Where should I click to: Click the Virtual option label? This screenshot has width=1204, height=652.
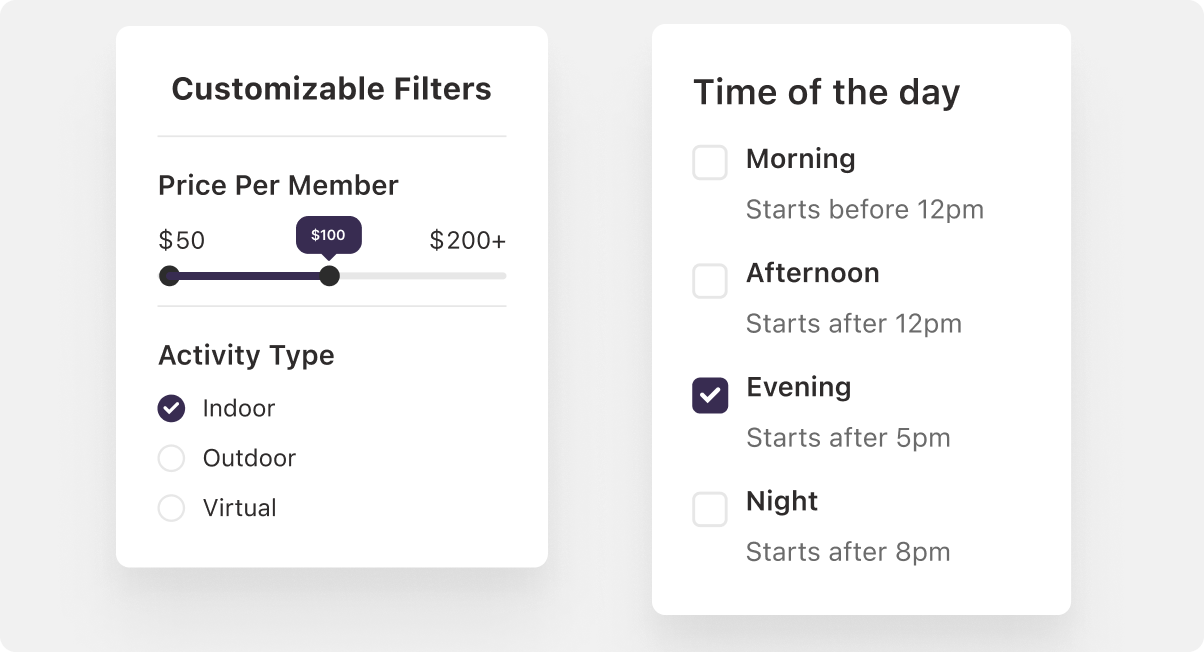coord(239,508)
